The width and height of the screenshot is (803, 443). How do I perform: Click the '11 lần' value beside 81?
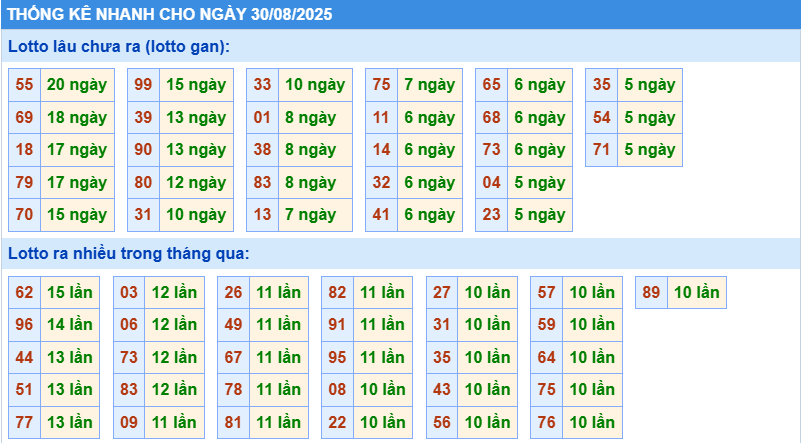279,423
